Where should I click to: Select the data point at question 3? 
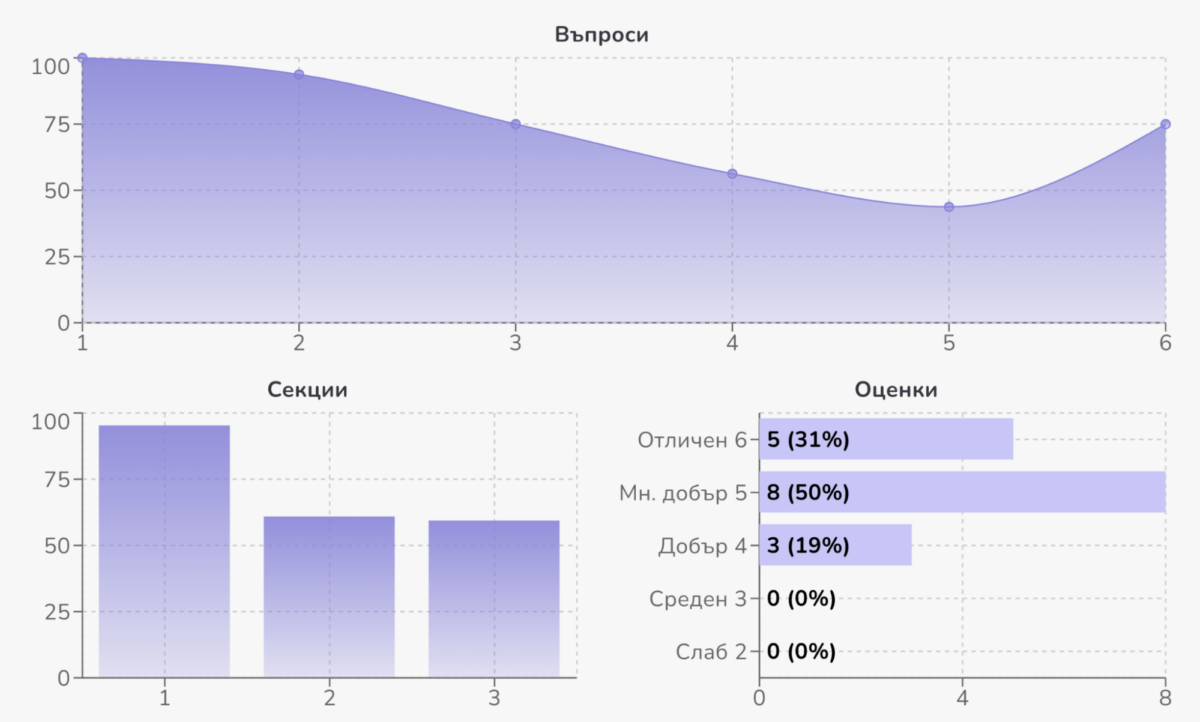pos(516,124)
